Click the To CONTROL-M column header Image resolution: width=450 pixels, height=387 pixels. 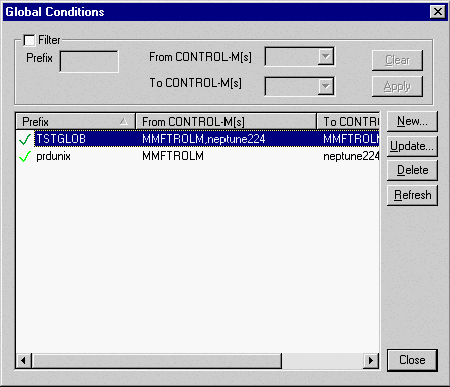tap(348, 121)
